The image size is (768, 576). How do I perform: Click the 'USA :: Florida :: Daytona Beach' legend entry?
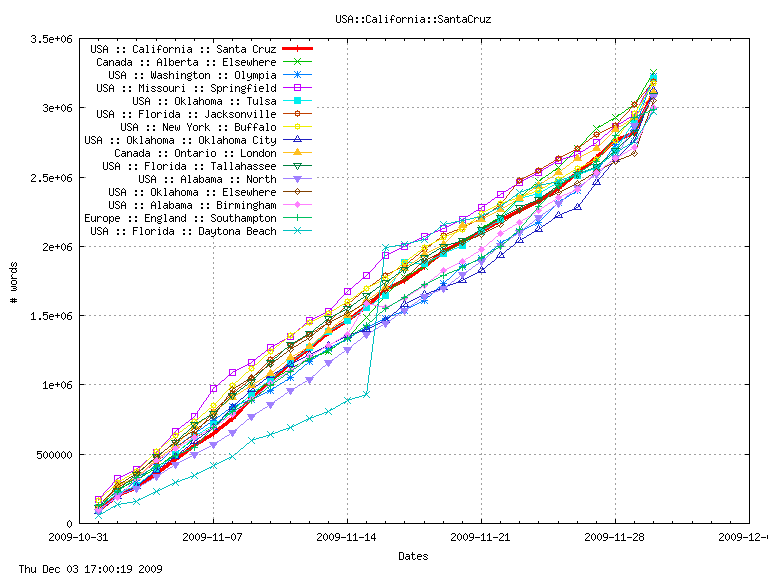[x=183, y=231]
